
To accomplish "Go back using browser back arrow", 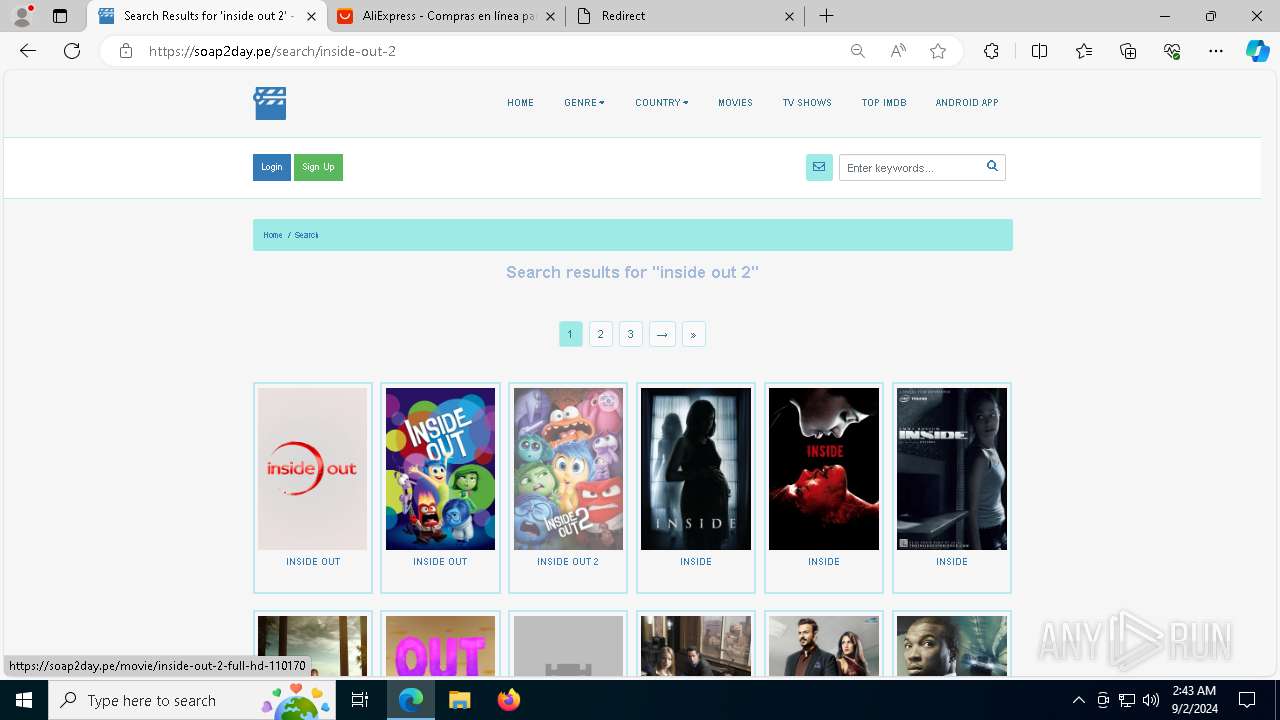I will click(28, 51).
